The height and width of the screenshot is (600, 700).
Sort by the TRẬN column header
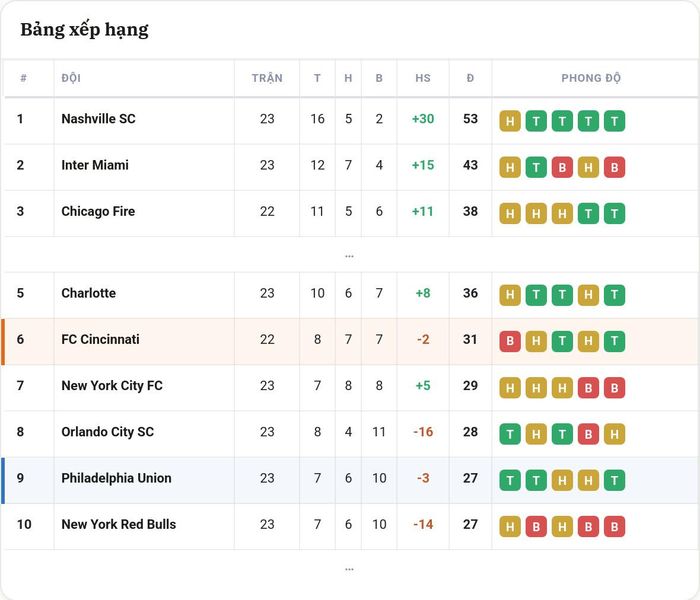click(267, 78)
